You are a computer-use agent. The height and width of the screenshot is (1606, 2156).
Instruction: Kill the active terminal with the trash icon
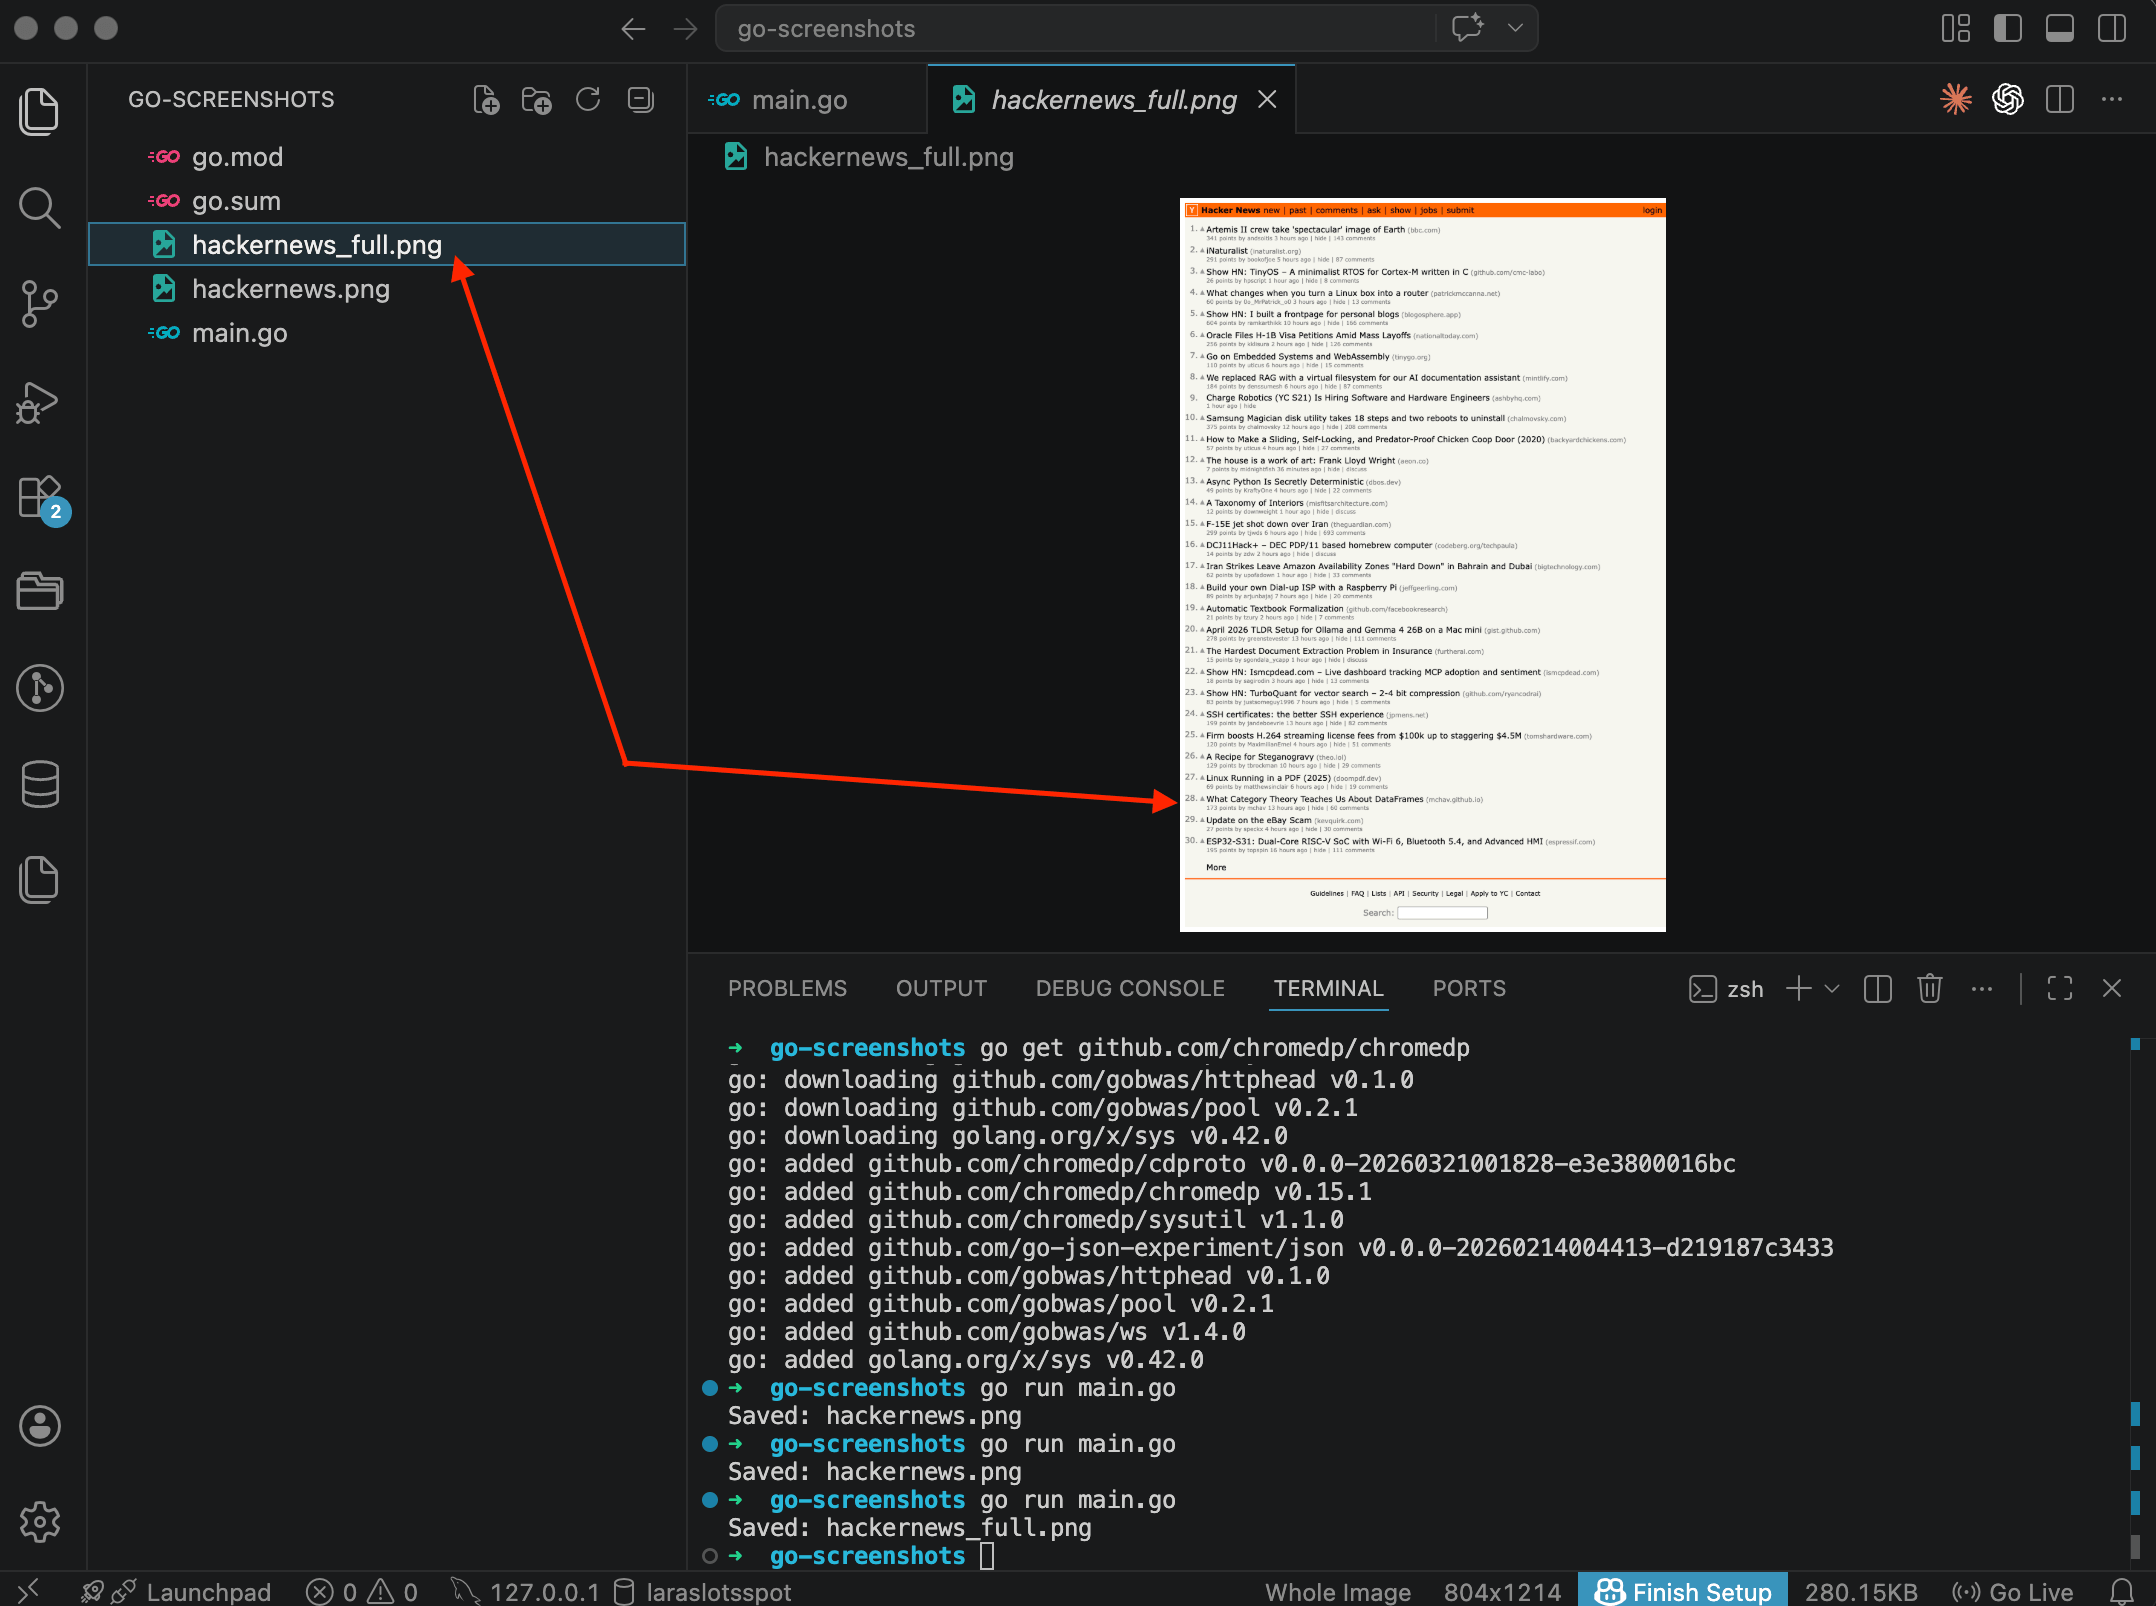[1929, 988]
